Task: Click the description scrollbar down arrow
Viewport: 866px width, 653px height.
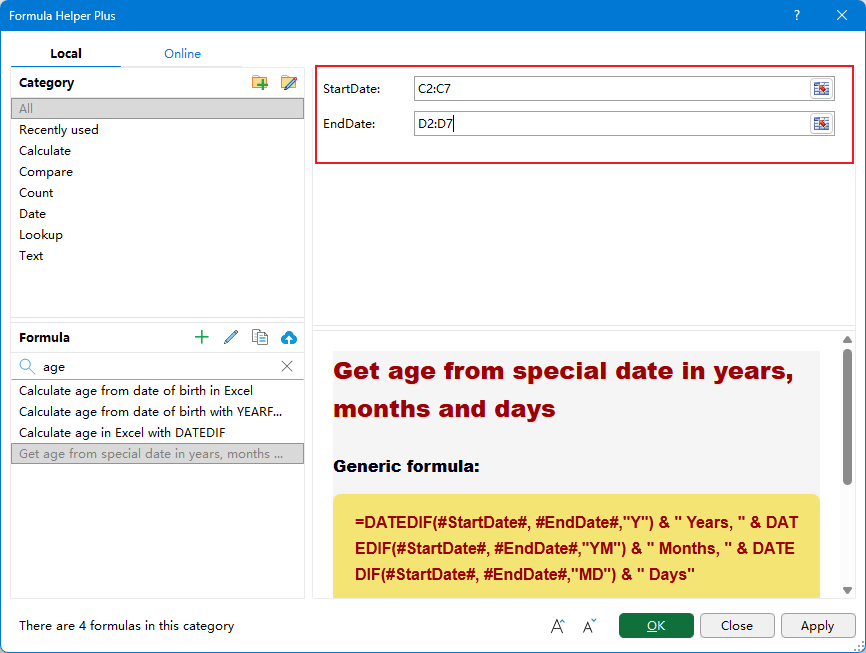Action: [x=847, y=591]
